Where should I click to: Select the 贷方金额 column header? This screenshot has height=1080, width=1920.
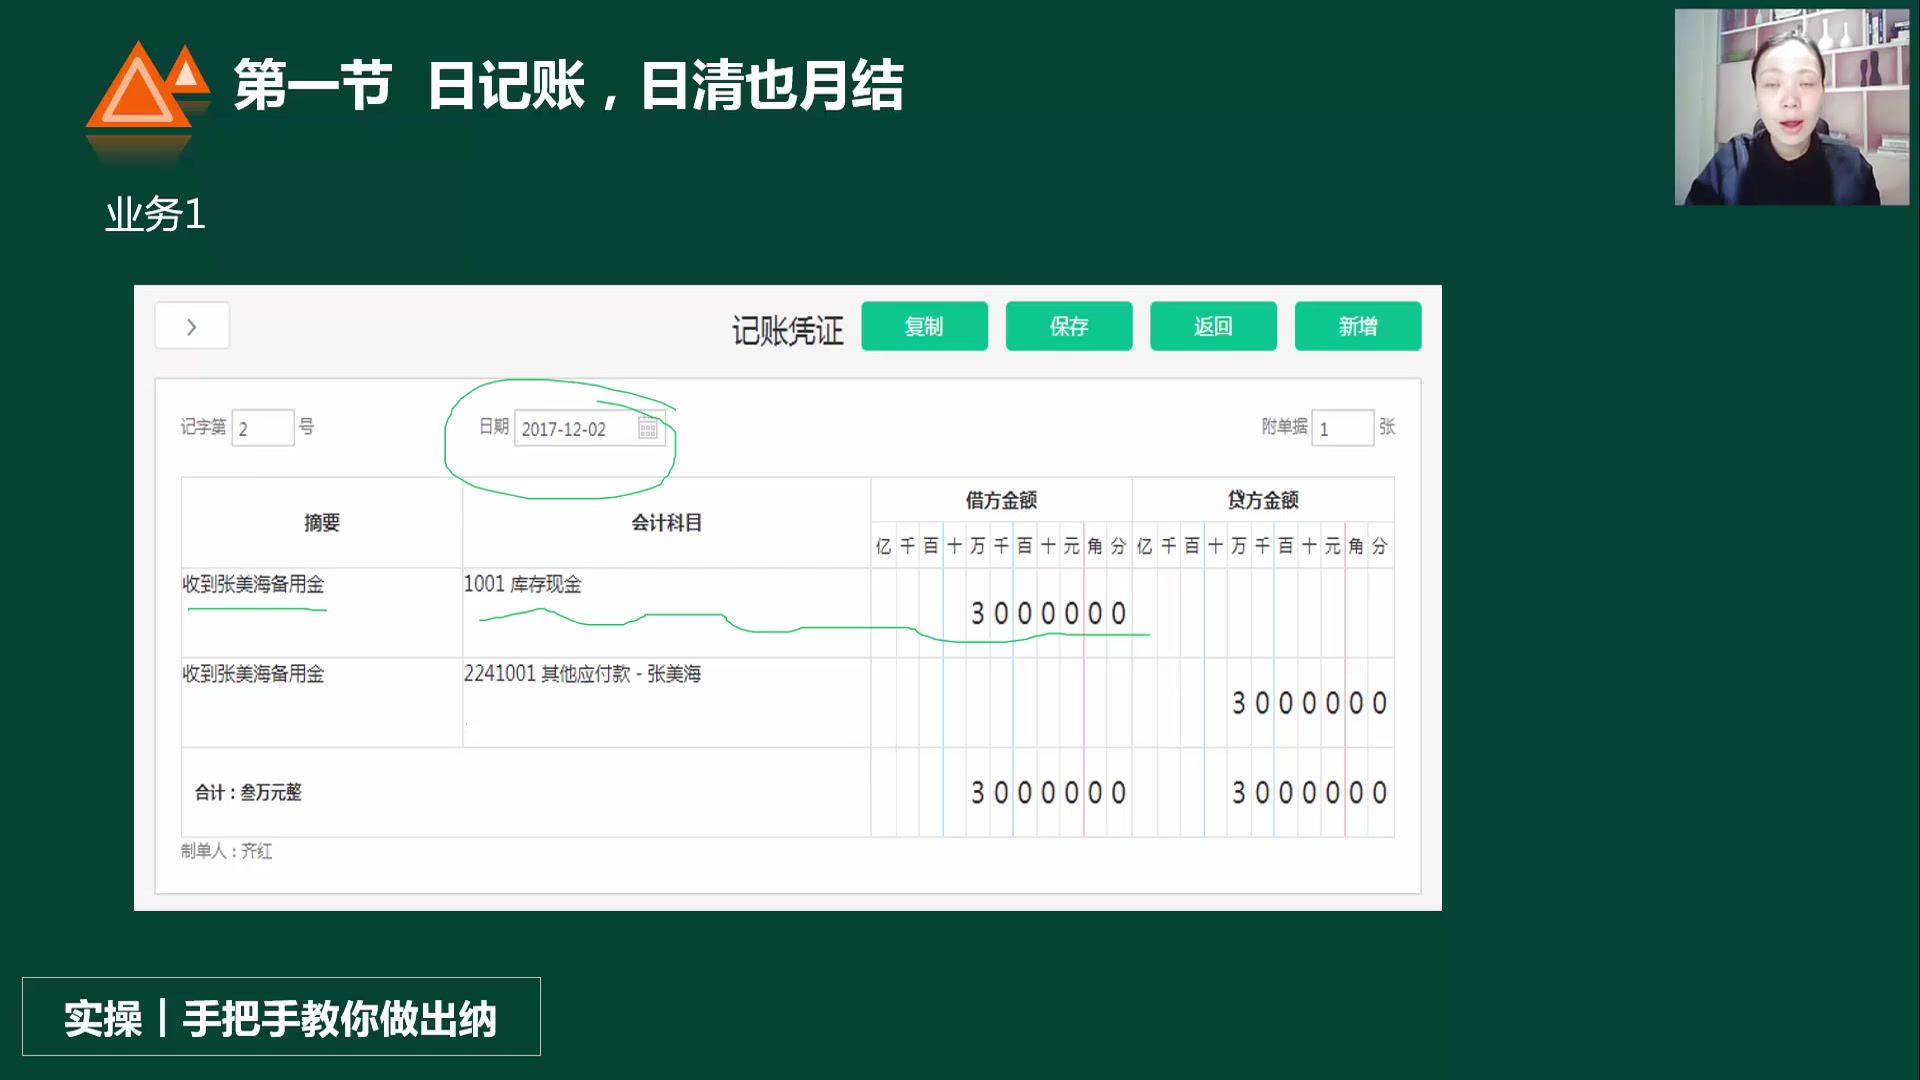point(1262,500)
